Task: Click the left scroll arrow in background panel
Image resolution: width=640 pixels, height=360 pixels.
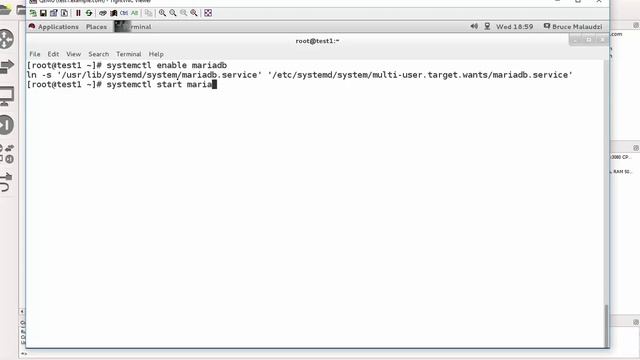Action: click(x=22, y=311)
